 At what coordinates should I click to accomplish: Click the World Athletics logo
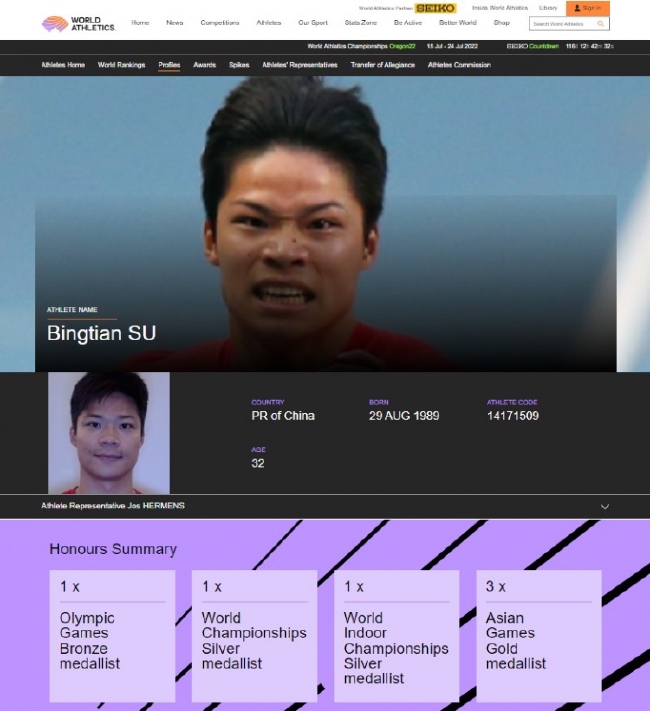point(78,23)
